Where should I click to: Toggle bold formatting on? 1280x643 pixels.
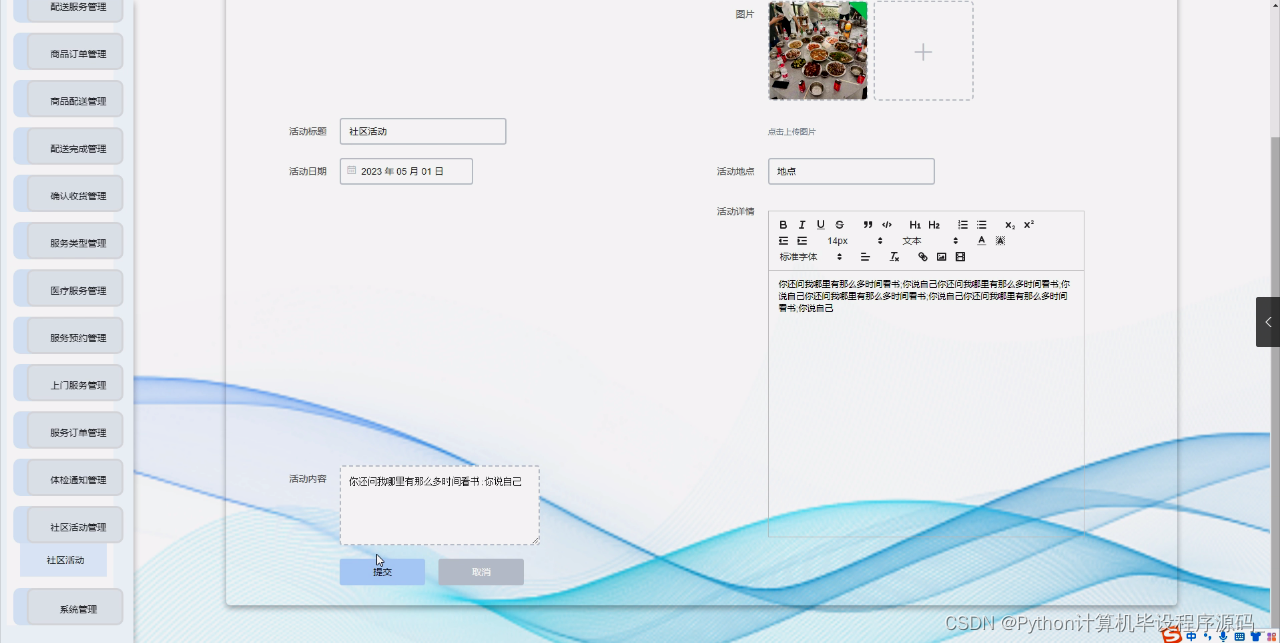(x=784, y=224)
